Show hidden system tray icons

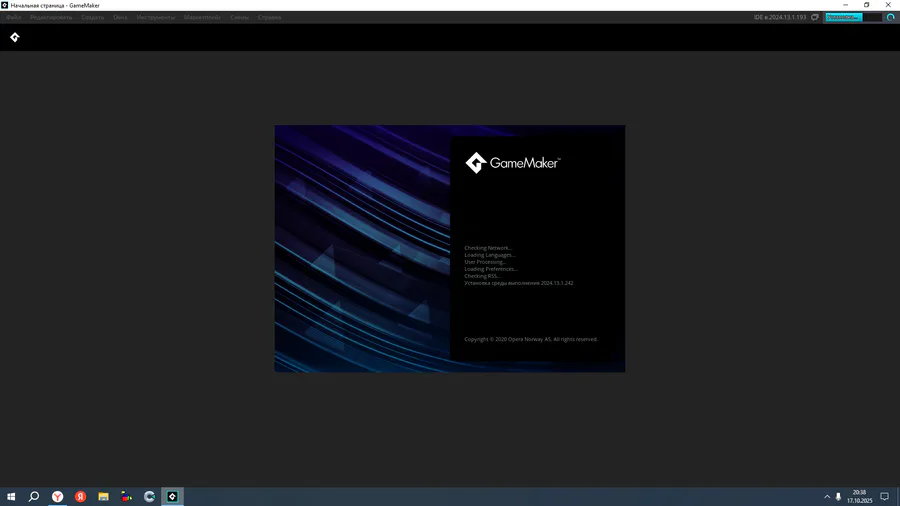[827, 497]
